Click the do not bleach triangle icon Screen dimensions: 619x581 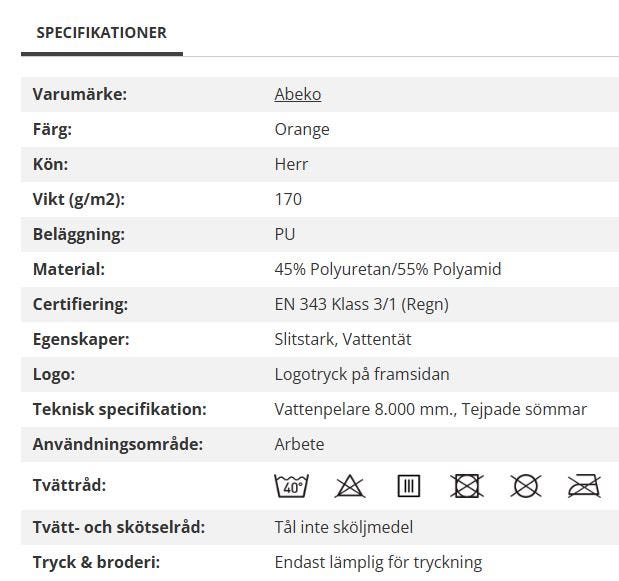(350, 487)
